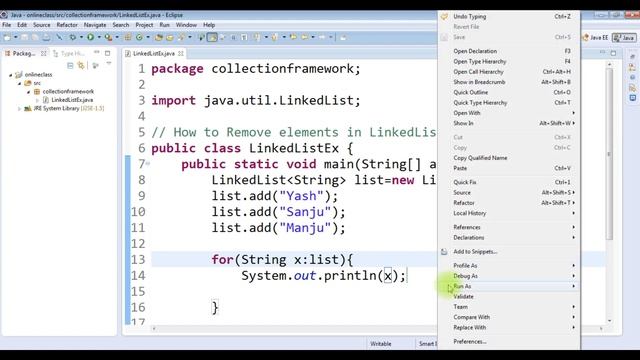The width and height of the screenshot is (640, 360).
Task: Click the Add to Snippets menu icon
Action: pyautogui.click(x=444, y=252)
